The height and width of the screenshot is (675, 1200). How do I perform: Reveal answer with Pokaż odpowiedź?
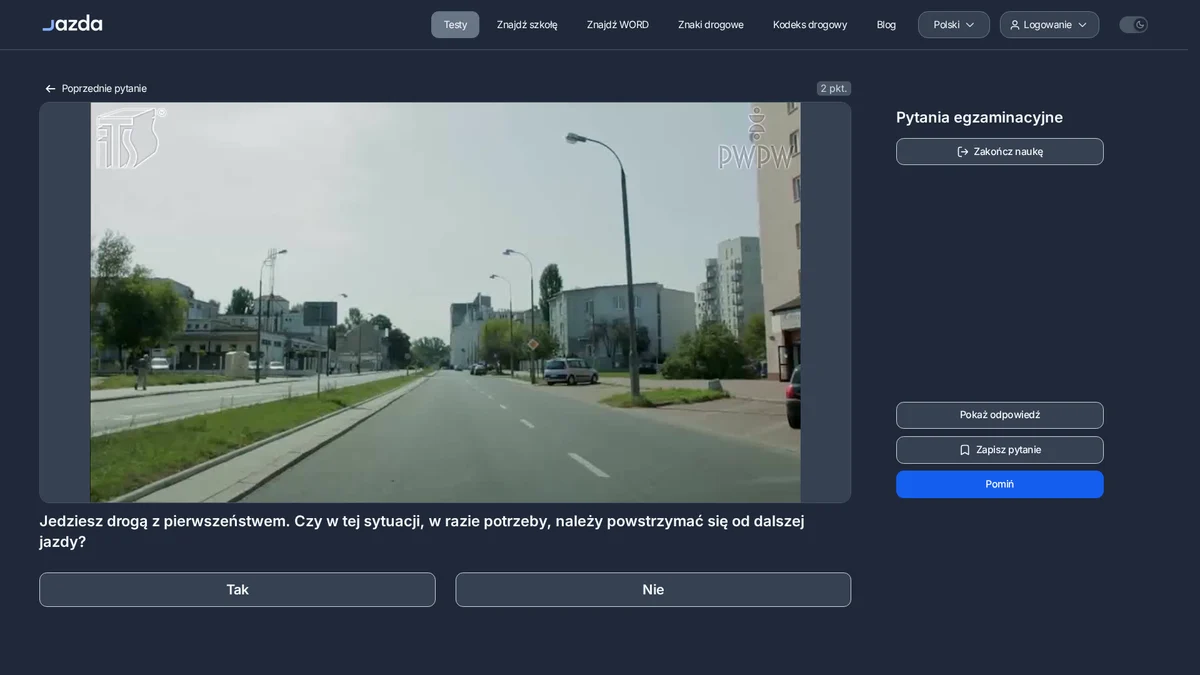pos(1000,415)
